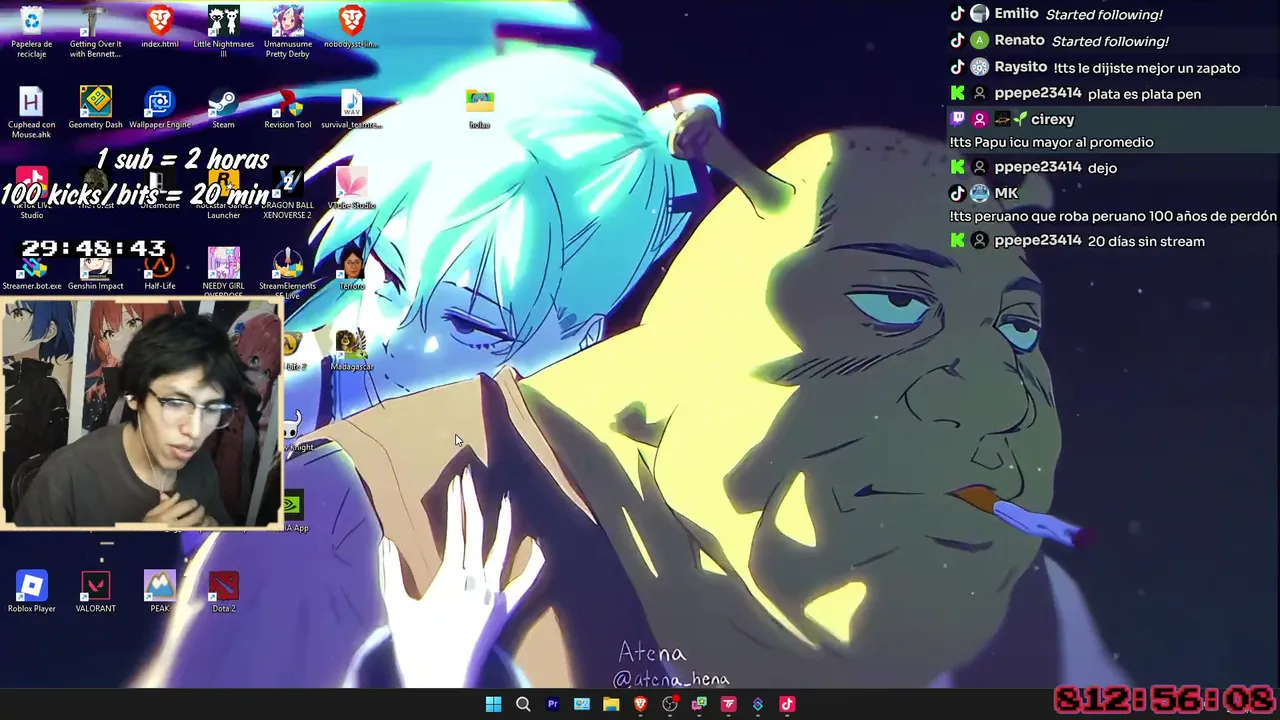Image resolution: width=1280 pixels, height=720 pixels.
Task: Click the chat message '20 días sin stream'
Action: click(1146, 241)
